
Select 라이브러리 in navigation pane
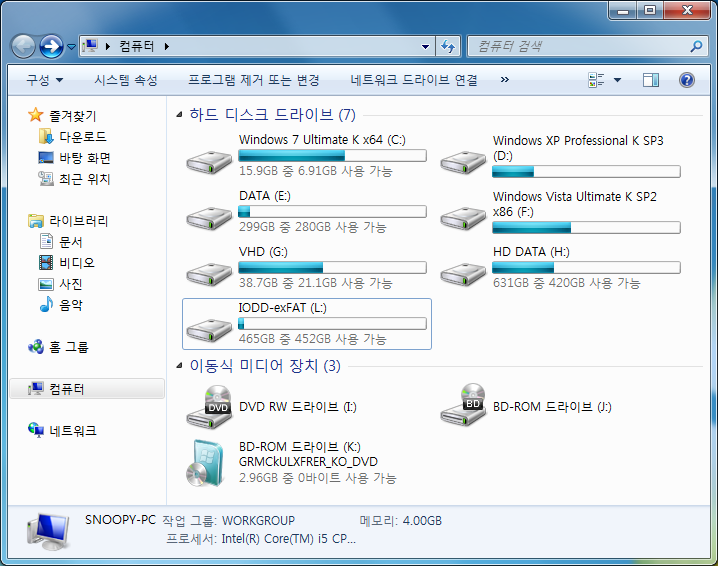(78, 221)
